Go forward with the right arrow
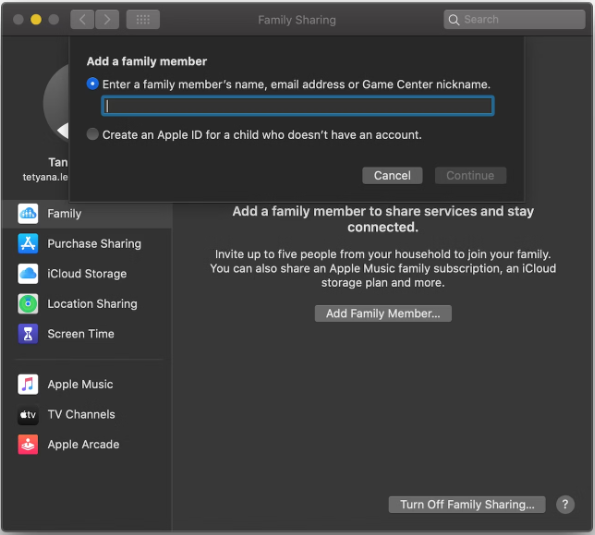This screenshot has width=595, height=535. click(x=107, y=19)
